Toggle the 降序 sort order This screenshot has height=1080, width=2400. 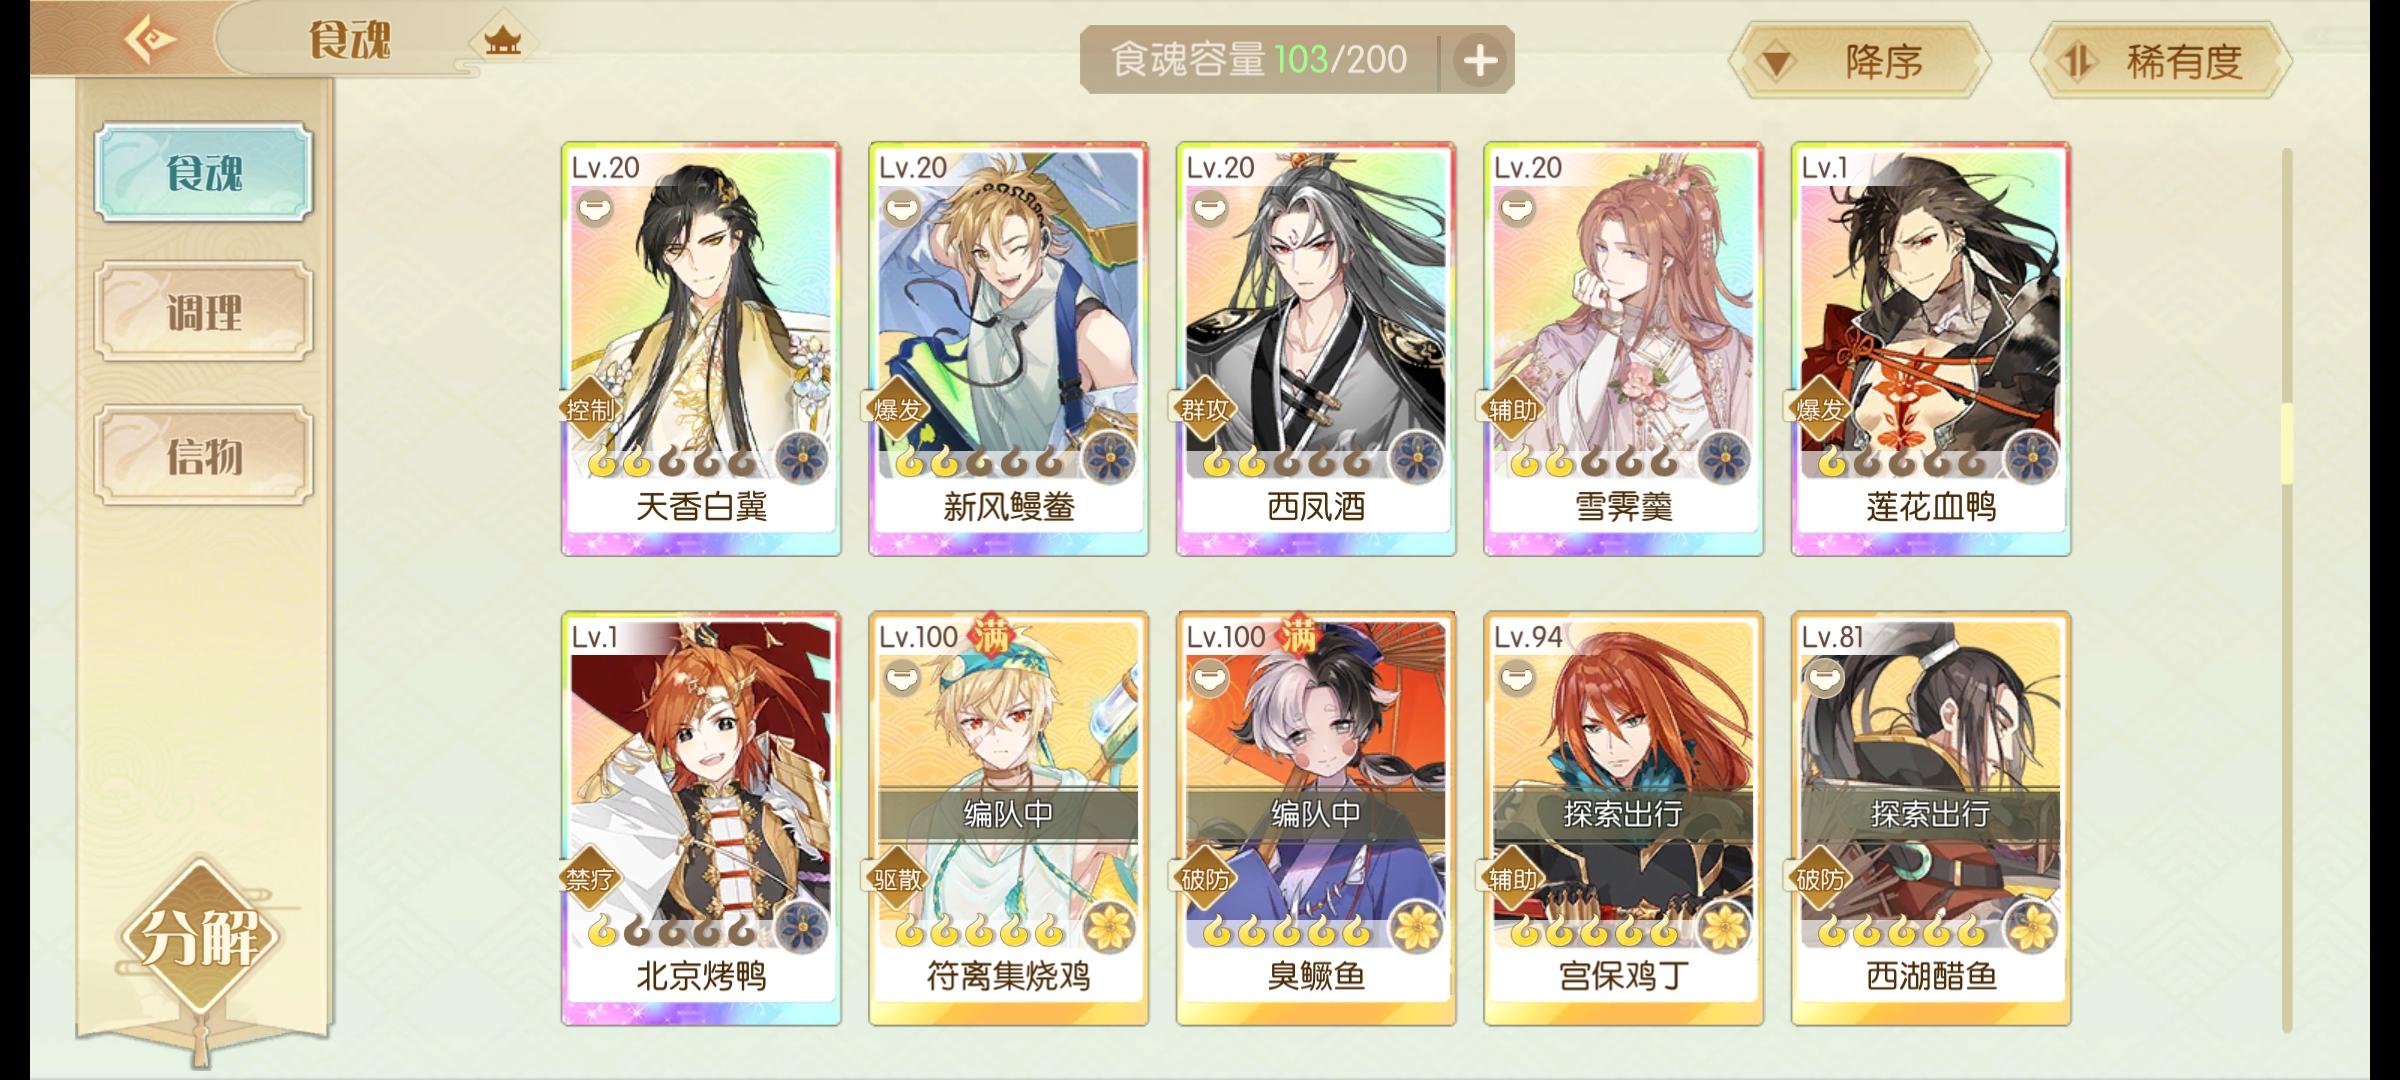pyautogui.click(x=1859, y=62)
